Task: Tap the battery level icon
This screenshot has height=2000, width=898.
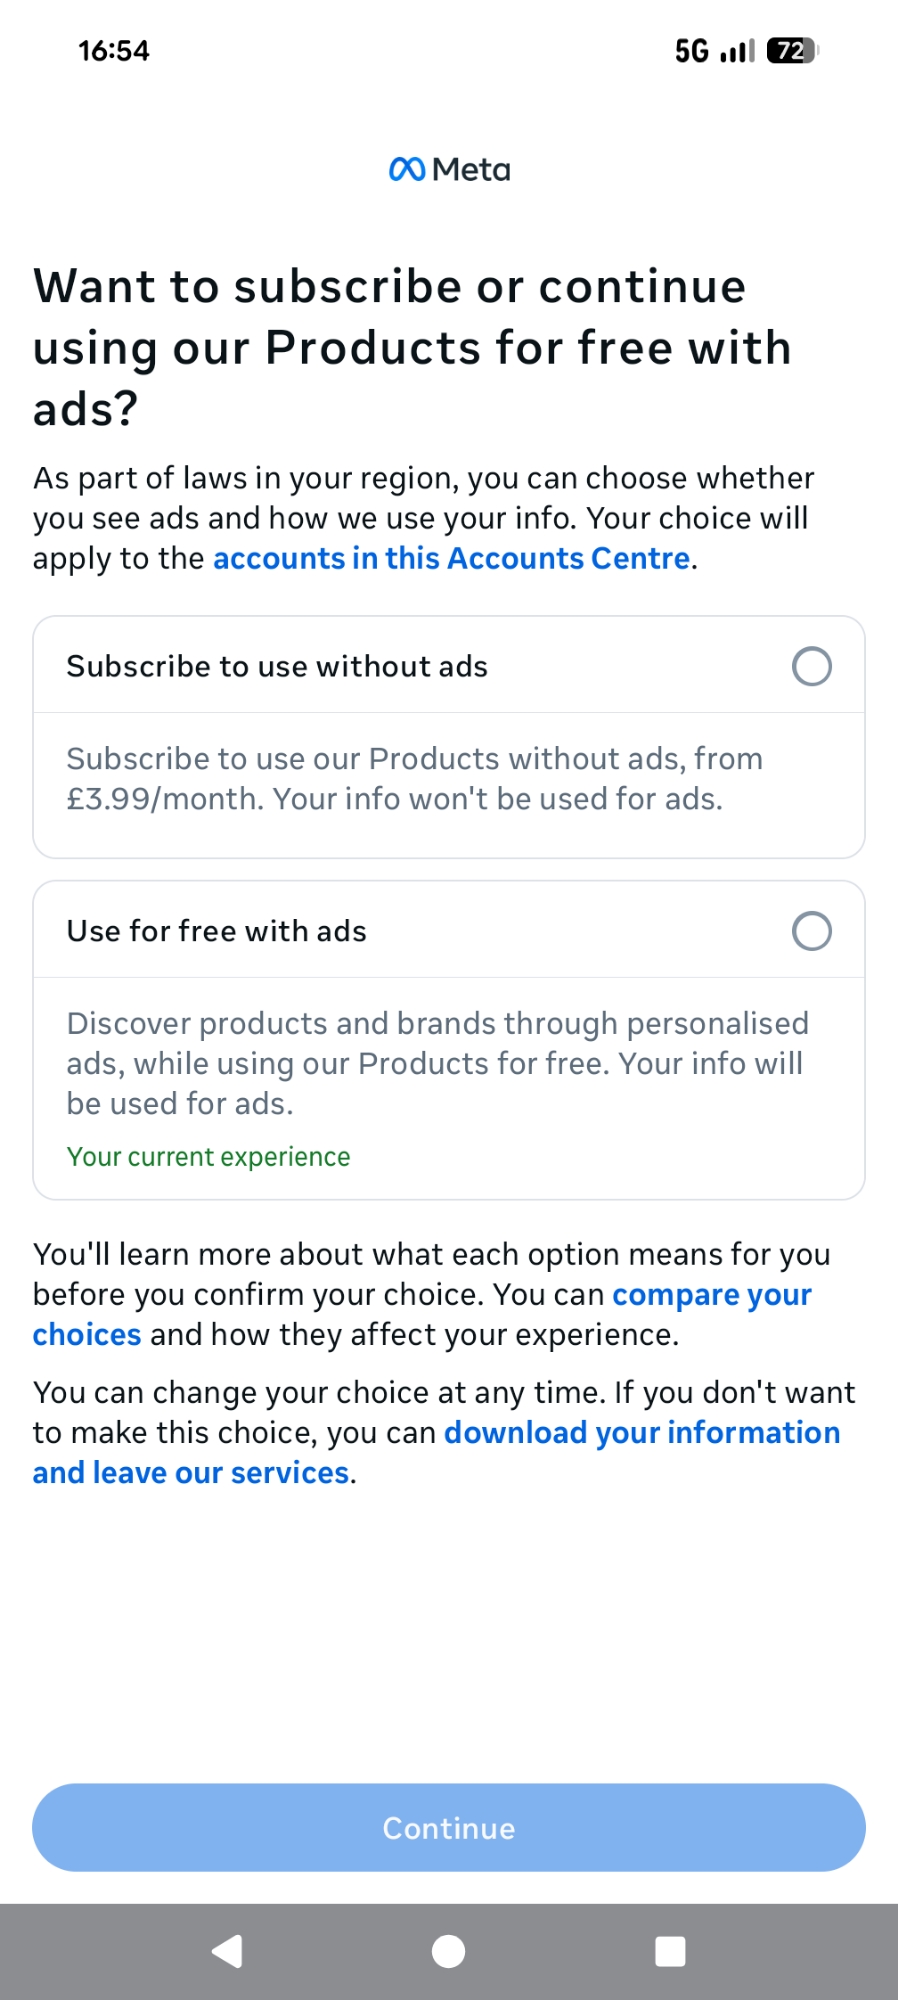Action: coord(792,51)
